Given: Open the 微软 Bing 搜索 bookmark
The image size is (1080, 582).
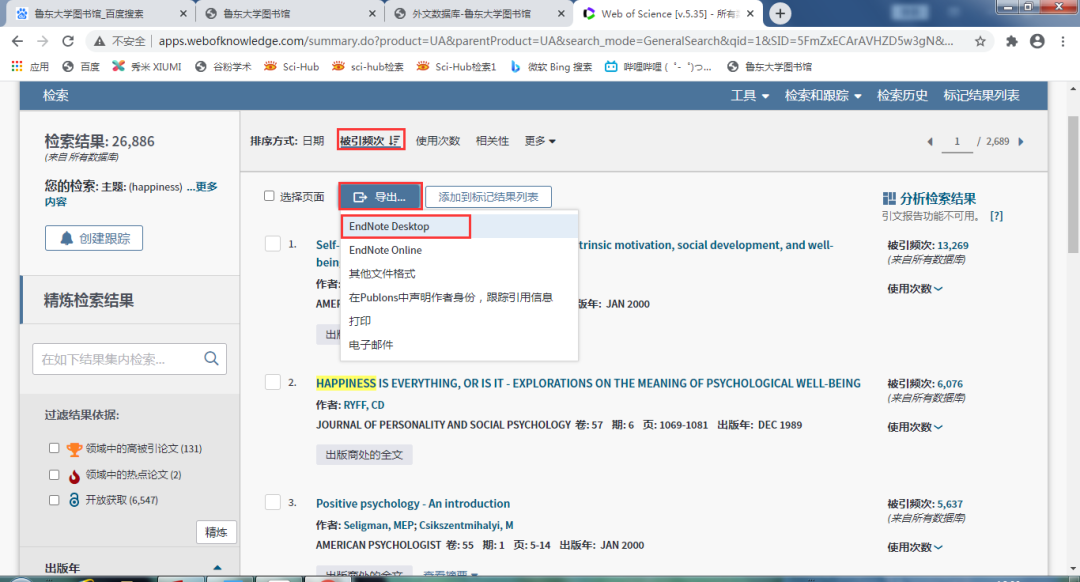Looking at the screenshot, I should coord(550,67).
